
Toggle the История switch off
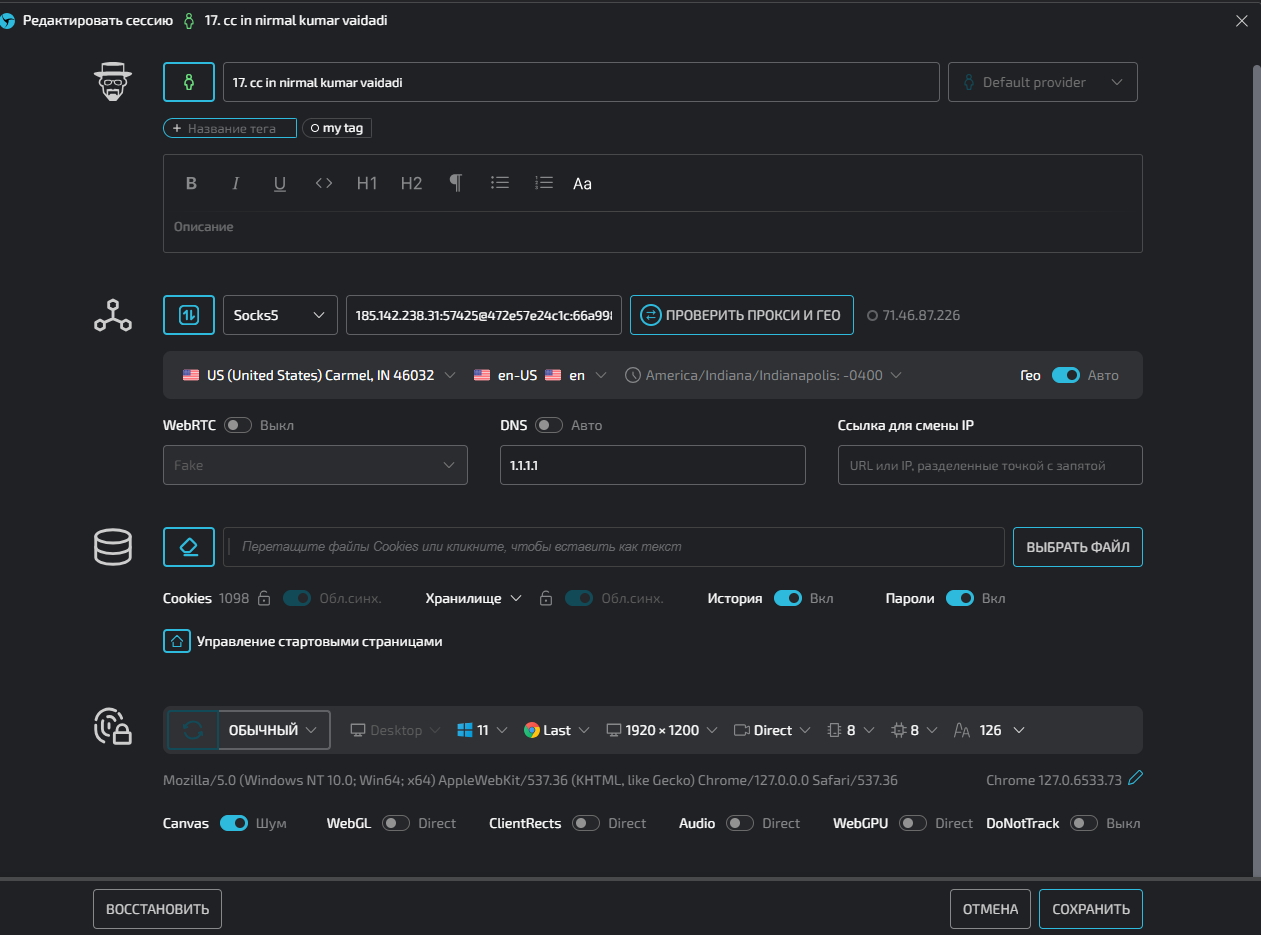coord(788,598)
